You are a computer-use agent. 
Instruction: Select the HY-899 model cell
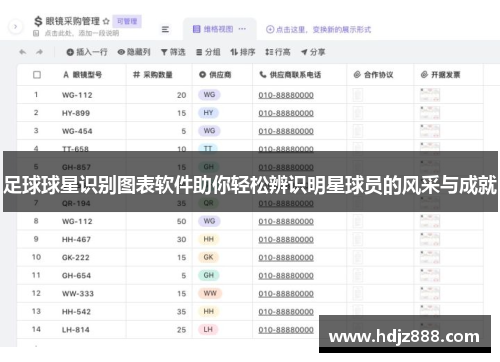pyautogui.click(x=76, y=113)
